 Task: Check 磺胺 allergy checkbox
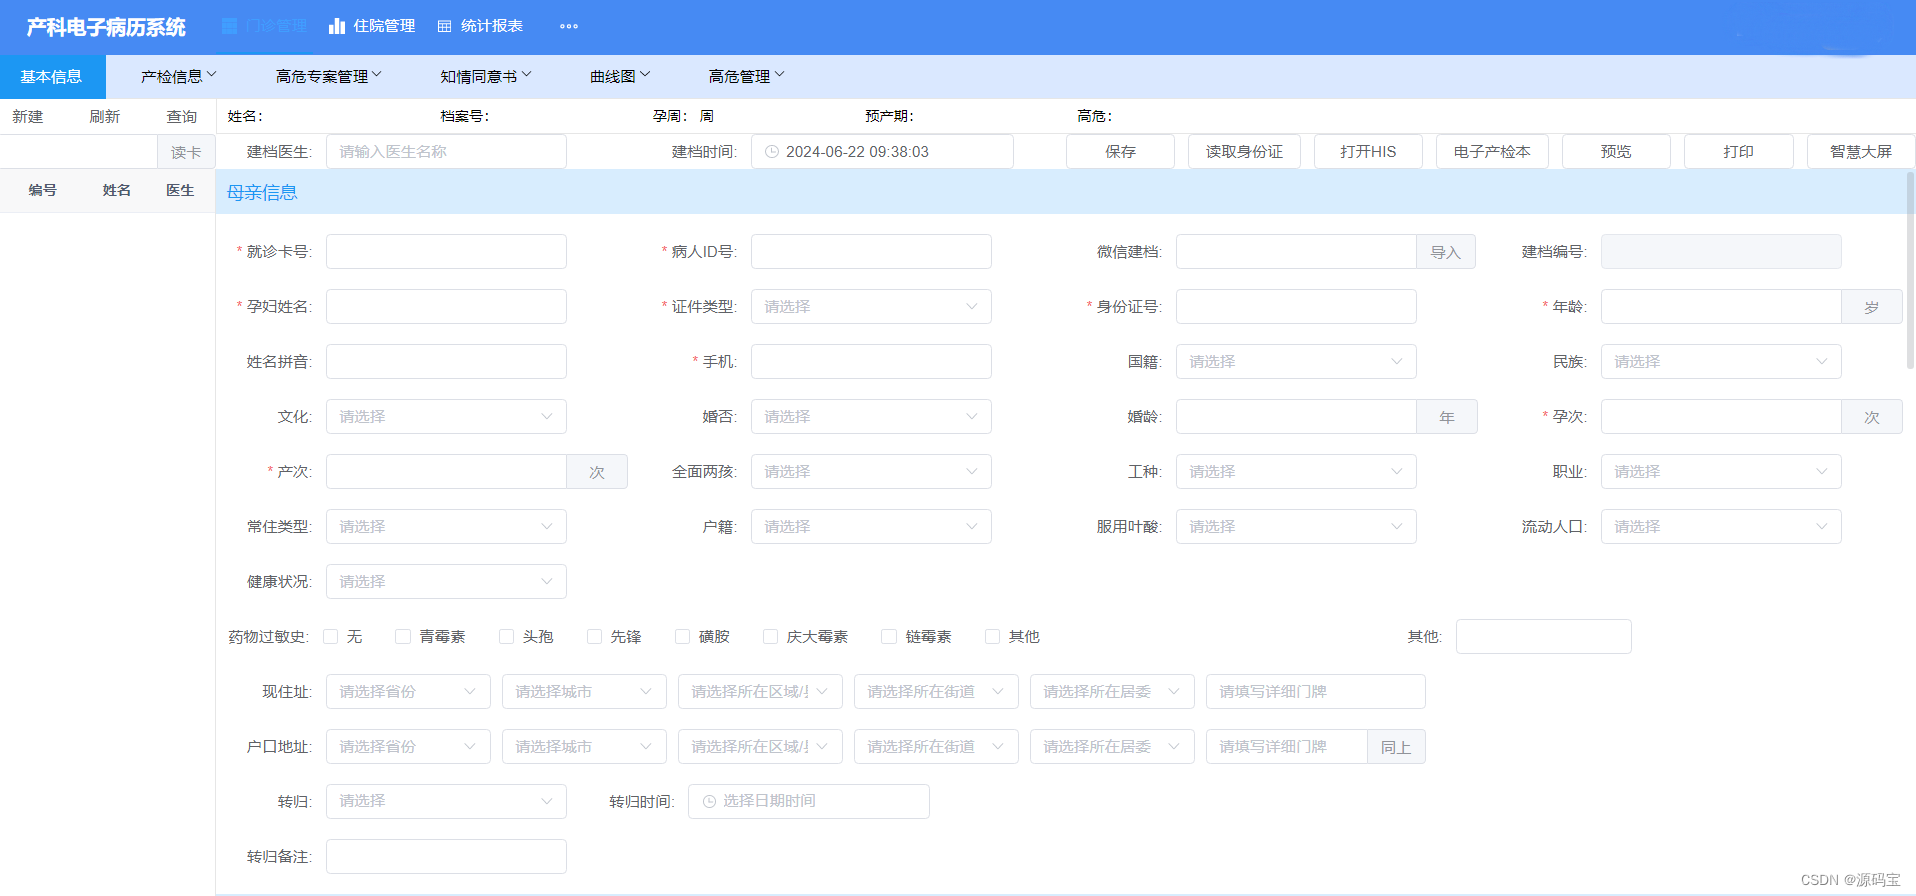[x=683, y=636]
